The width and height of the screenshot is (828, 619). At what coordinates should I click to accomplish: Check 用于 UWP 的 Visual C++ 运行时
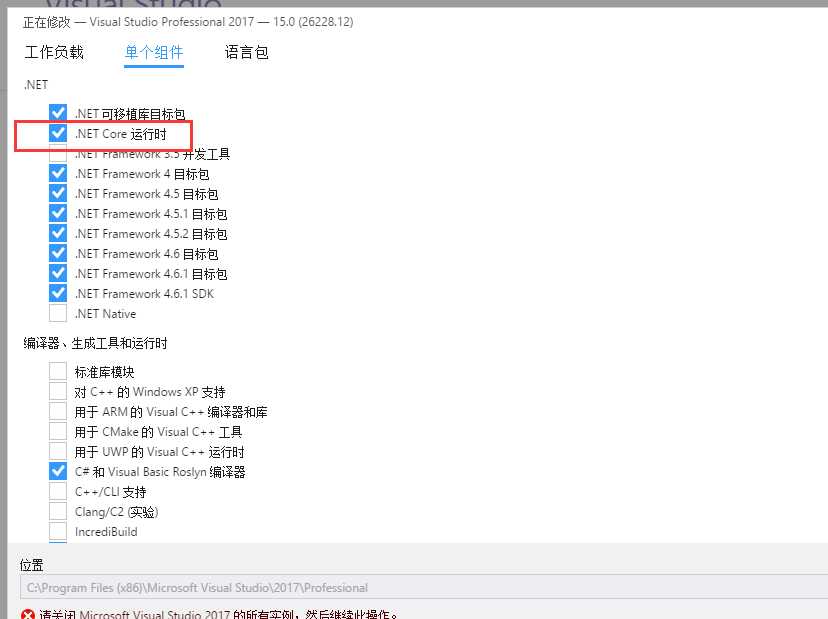pyautogui.click(x=58, y=452)
